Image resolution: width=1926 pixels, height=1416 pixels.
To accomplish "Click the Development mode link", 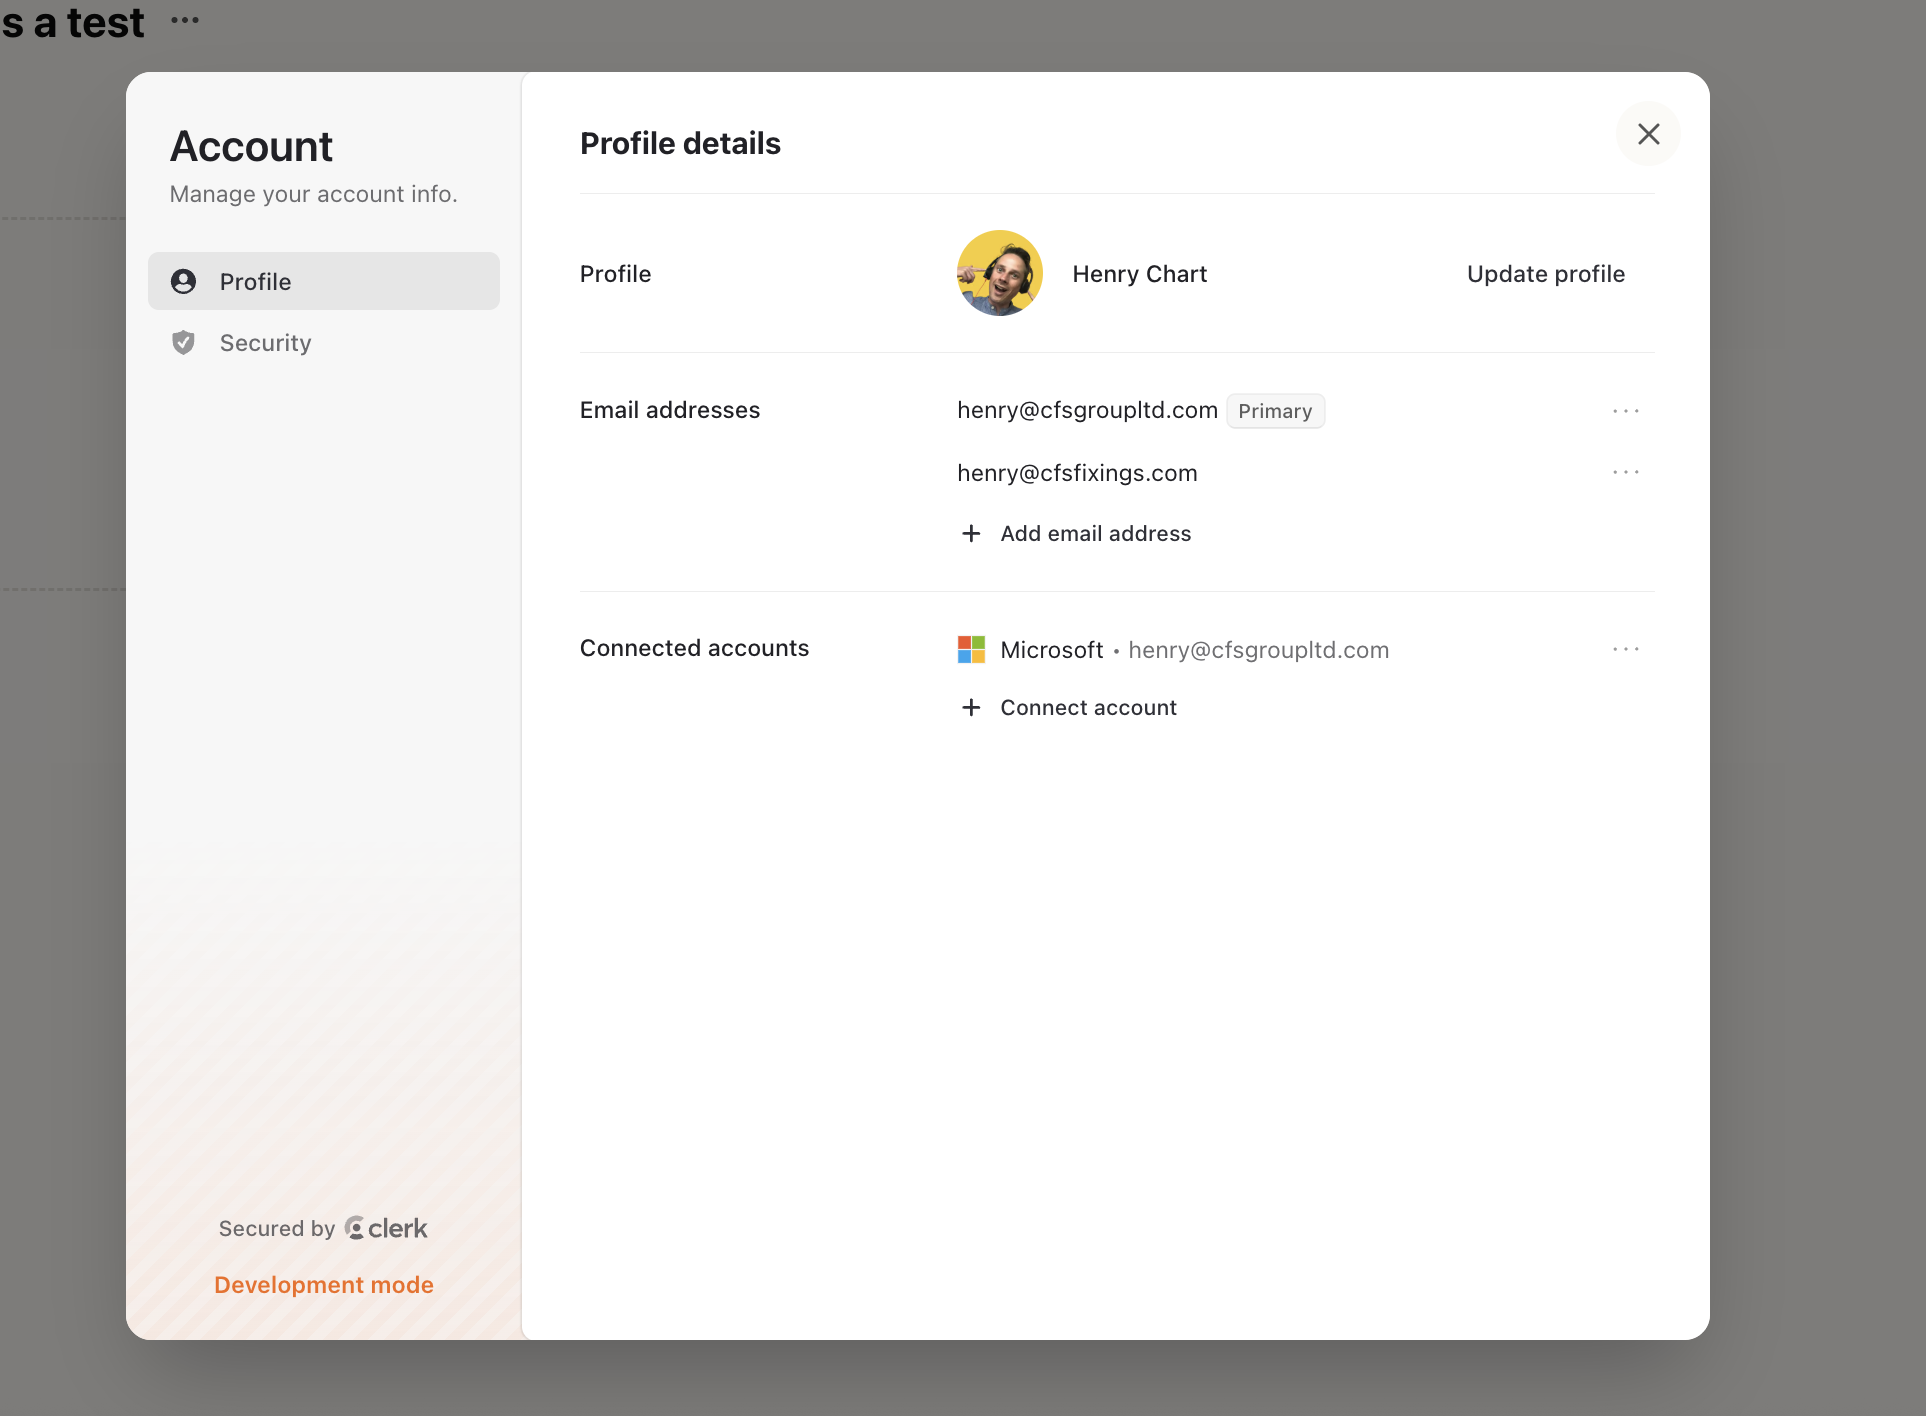I will [323, 1285].
